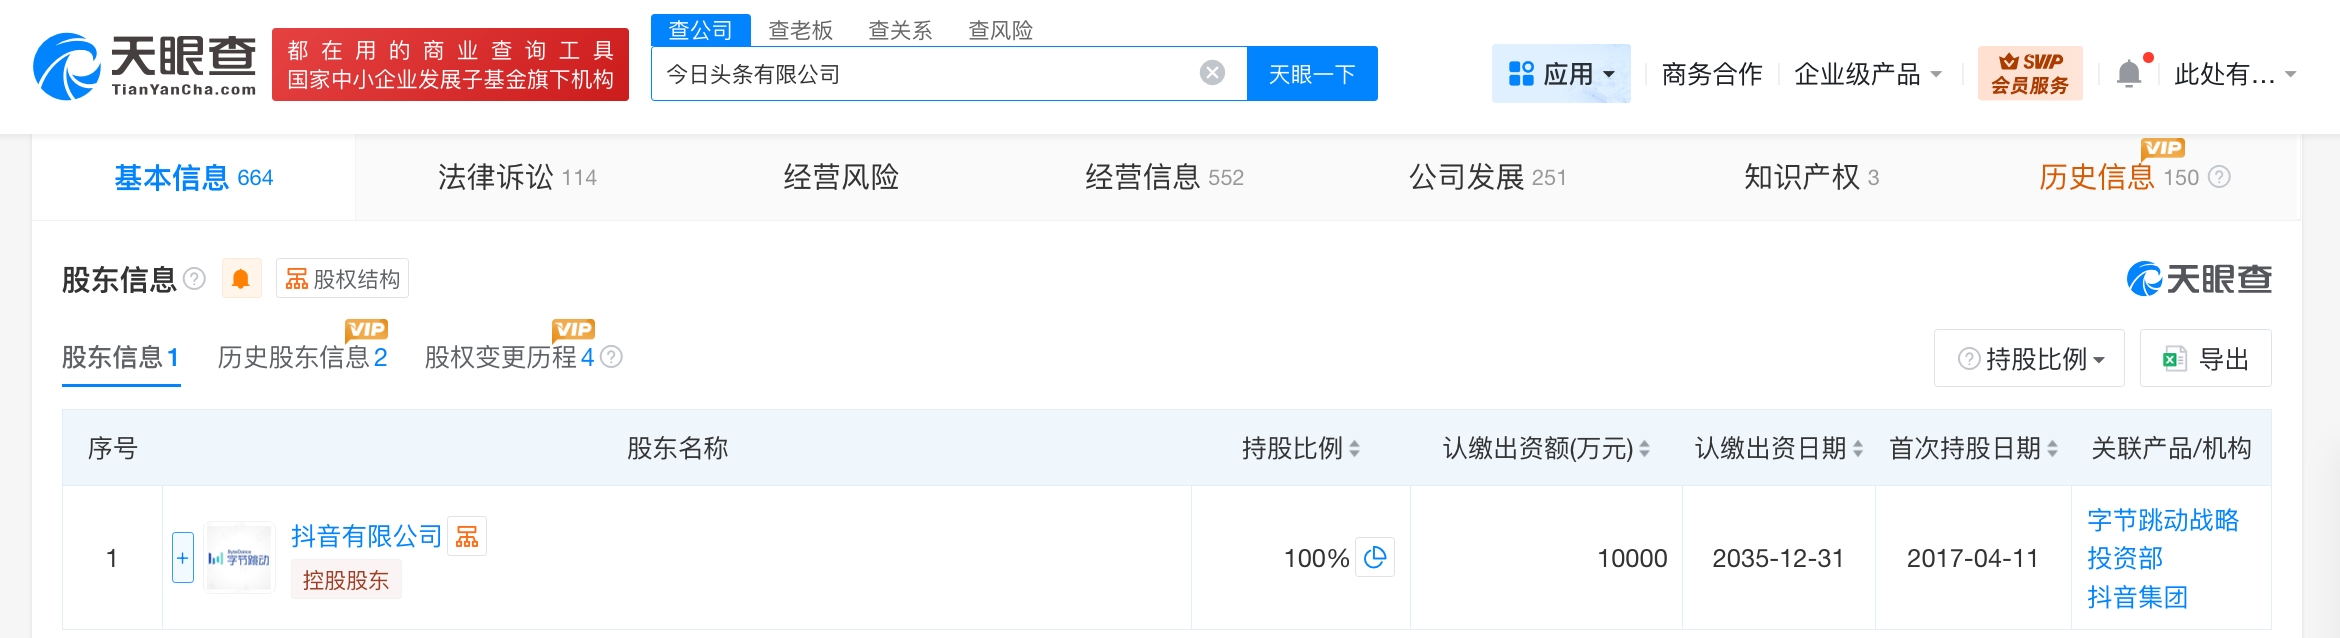
Task: Toggle sorting on 首次持股日期 column
Action: 2052,449
